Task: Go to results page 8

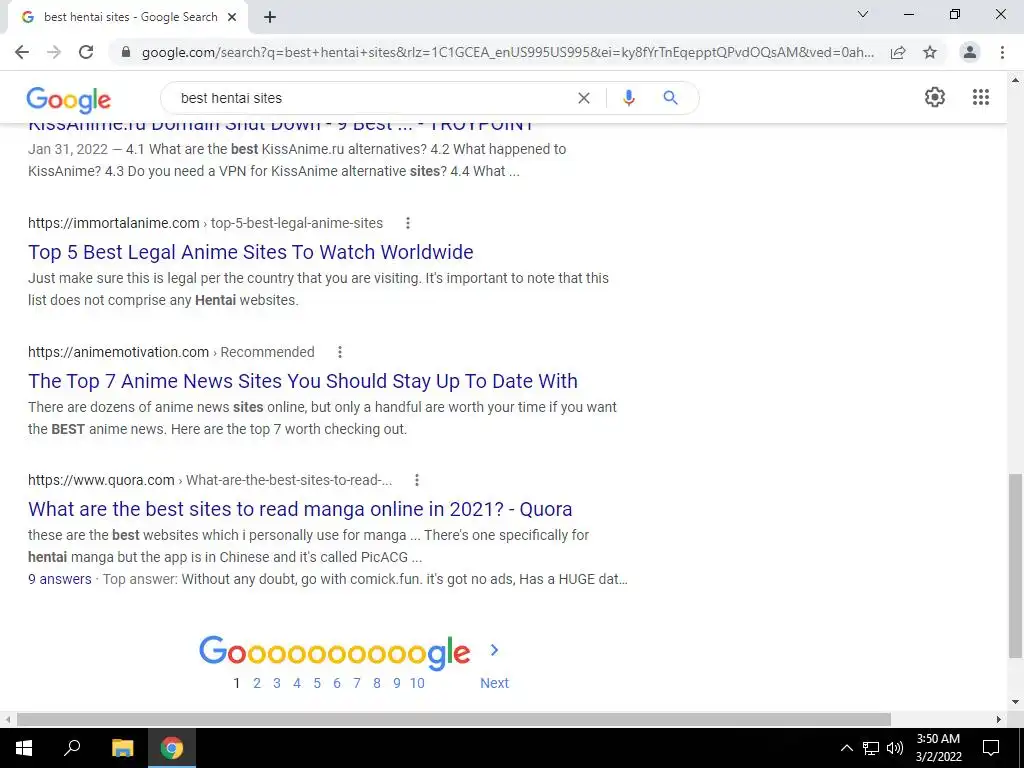Action: (377, 683)
